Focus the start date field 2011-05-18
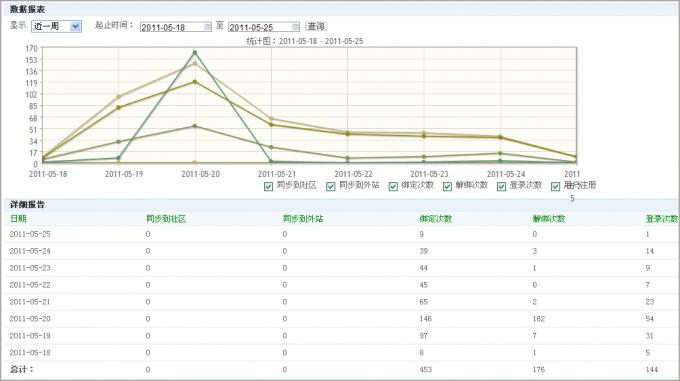Screen dimensions: 680x381 click(172, 27)
